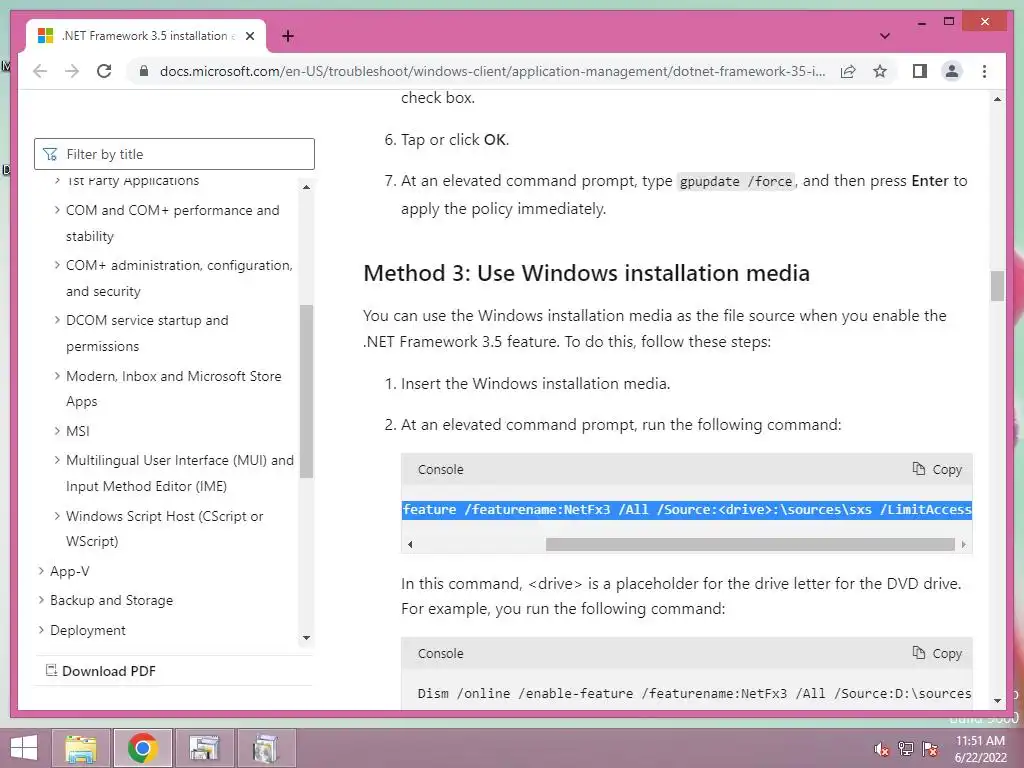
Task: Click the Download PDF link
Action: click(x=109, y=671)
